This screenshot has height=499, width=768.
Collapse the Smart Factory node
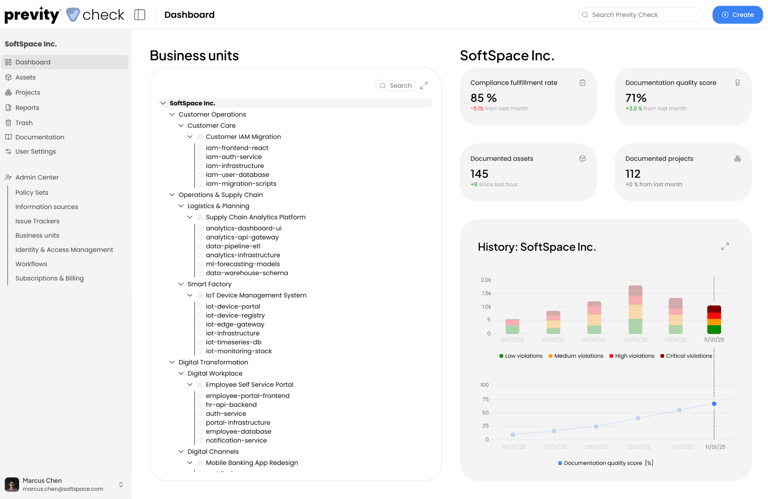pos(181,284)
